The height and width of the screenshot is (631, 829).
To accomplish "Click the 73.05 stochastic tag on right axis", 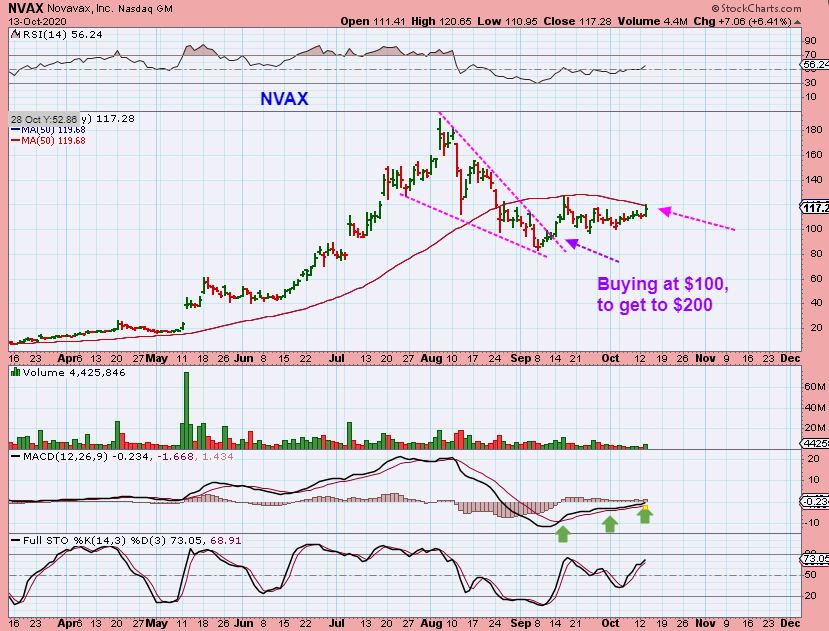I will pyautogui.click(x=815, y=559).
